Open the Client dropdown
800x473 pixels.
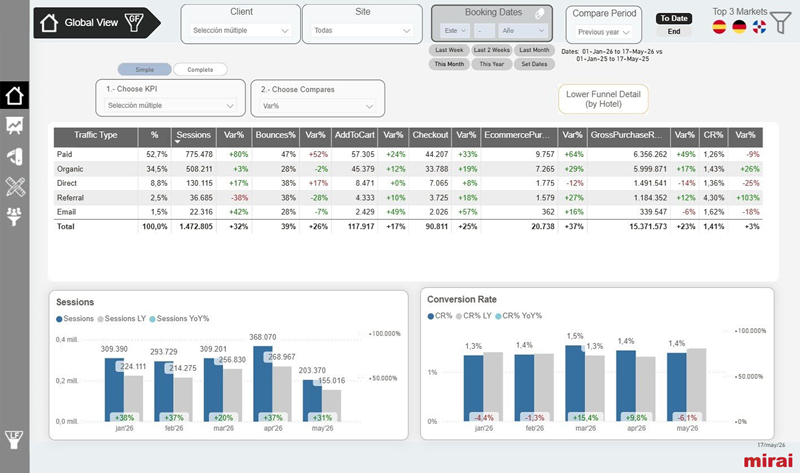pos(240,31)
